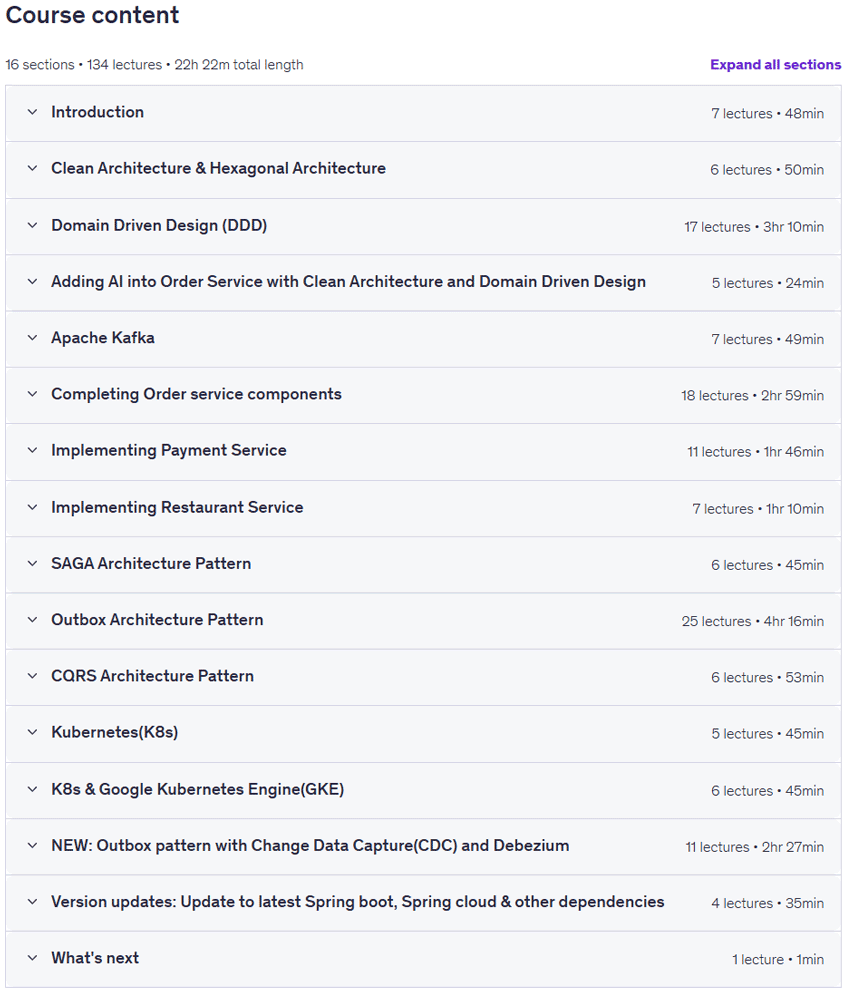Click the "17 lectures • 3hr 10min" text
Image resolution: width=844 pixels, height=991 pixels.
point(754,227)
